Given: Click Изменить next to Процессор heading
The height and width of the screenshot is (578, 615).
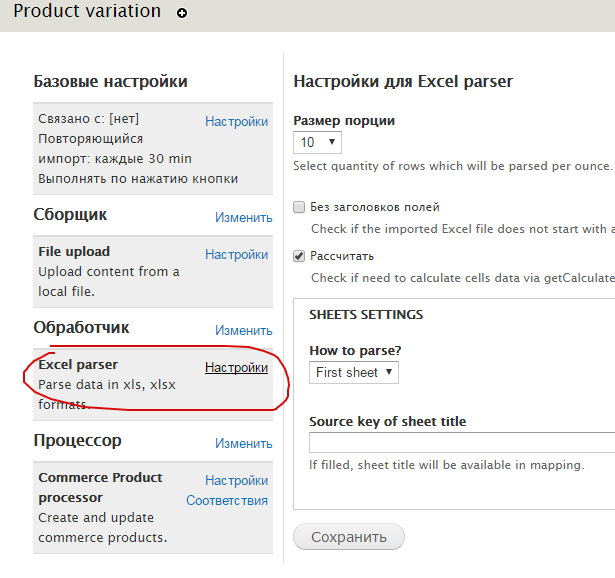Looking at the screenshot, I should pos(243,443).
